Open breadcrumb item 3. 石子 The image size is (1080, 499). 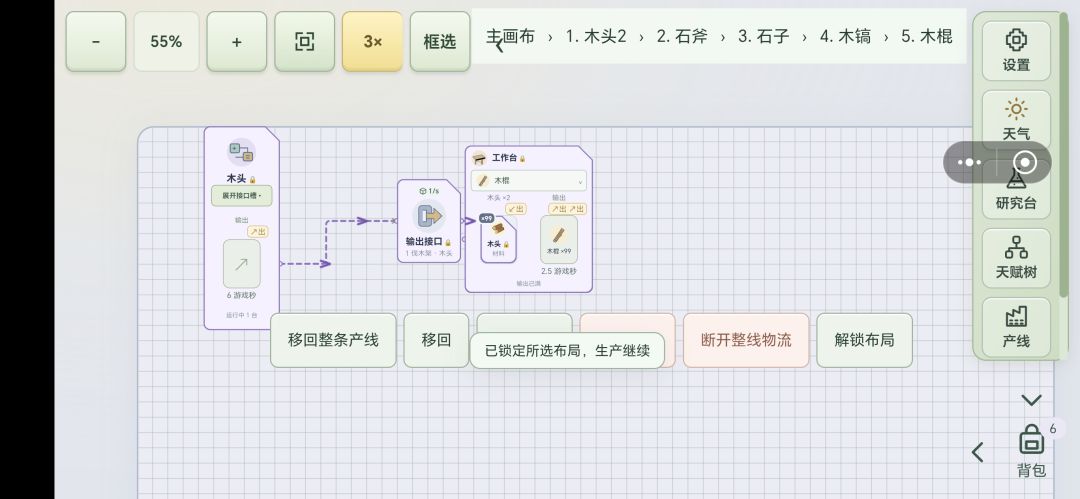(x=764, y=37)
